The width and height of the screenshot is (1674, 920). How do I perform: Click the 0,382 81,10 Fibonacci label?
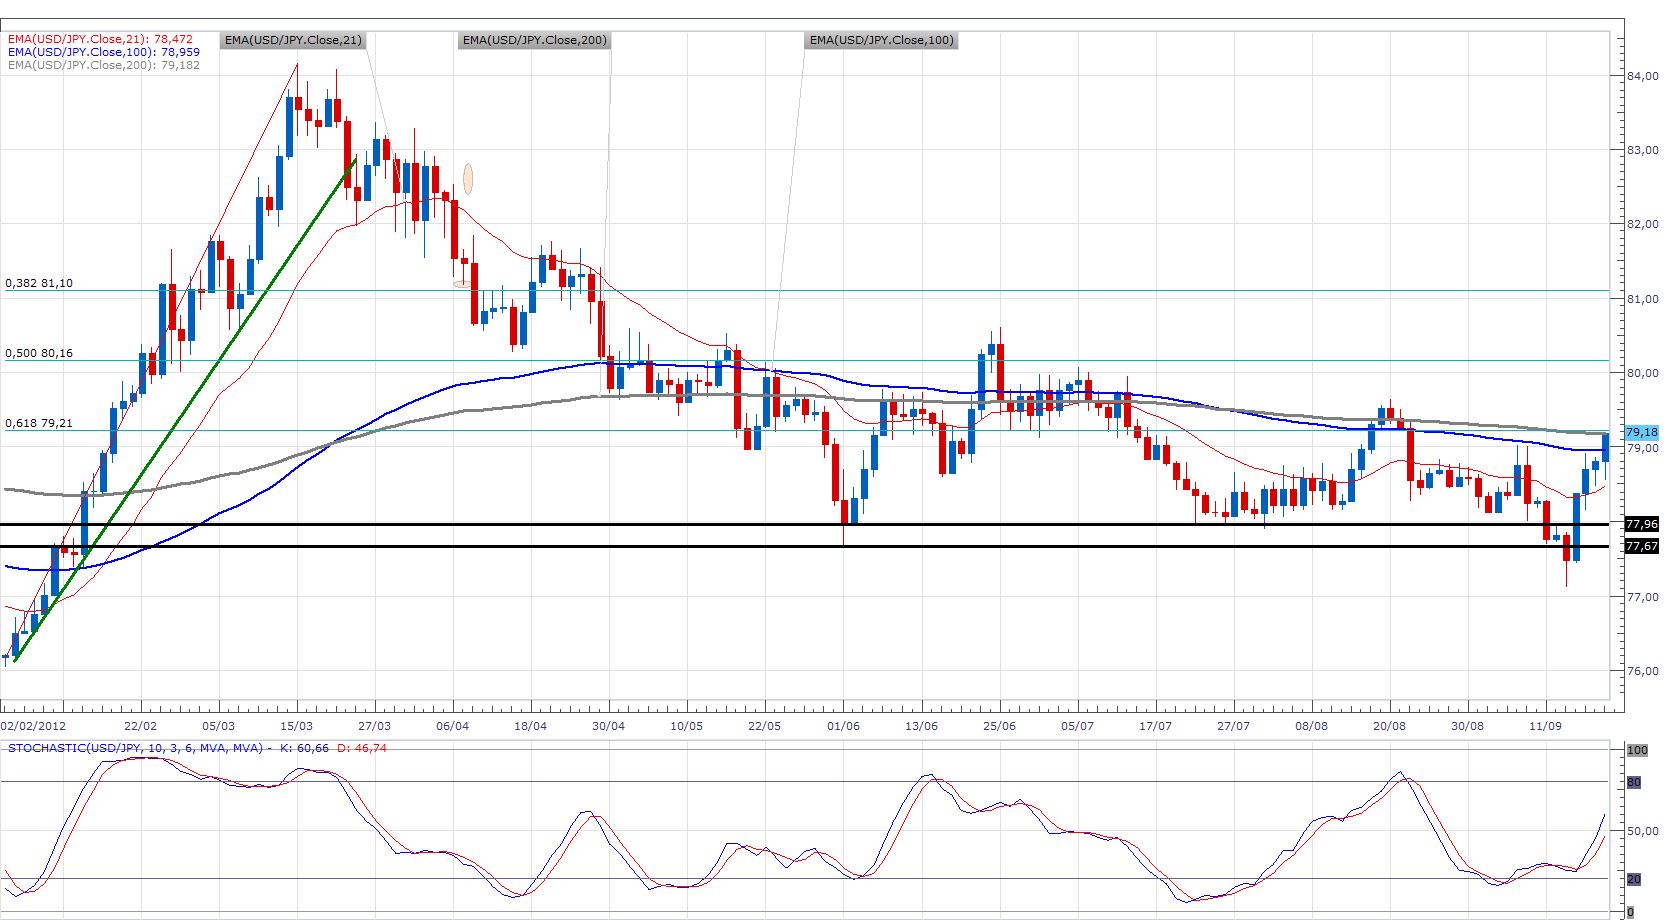click(x=39, y=284)
